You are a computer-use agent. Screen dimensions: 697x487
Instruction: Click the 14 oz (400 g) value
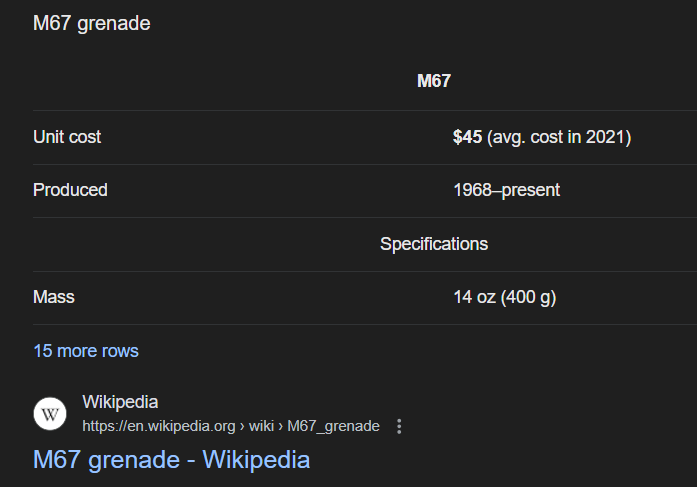504,297
